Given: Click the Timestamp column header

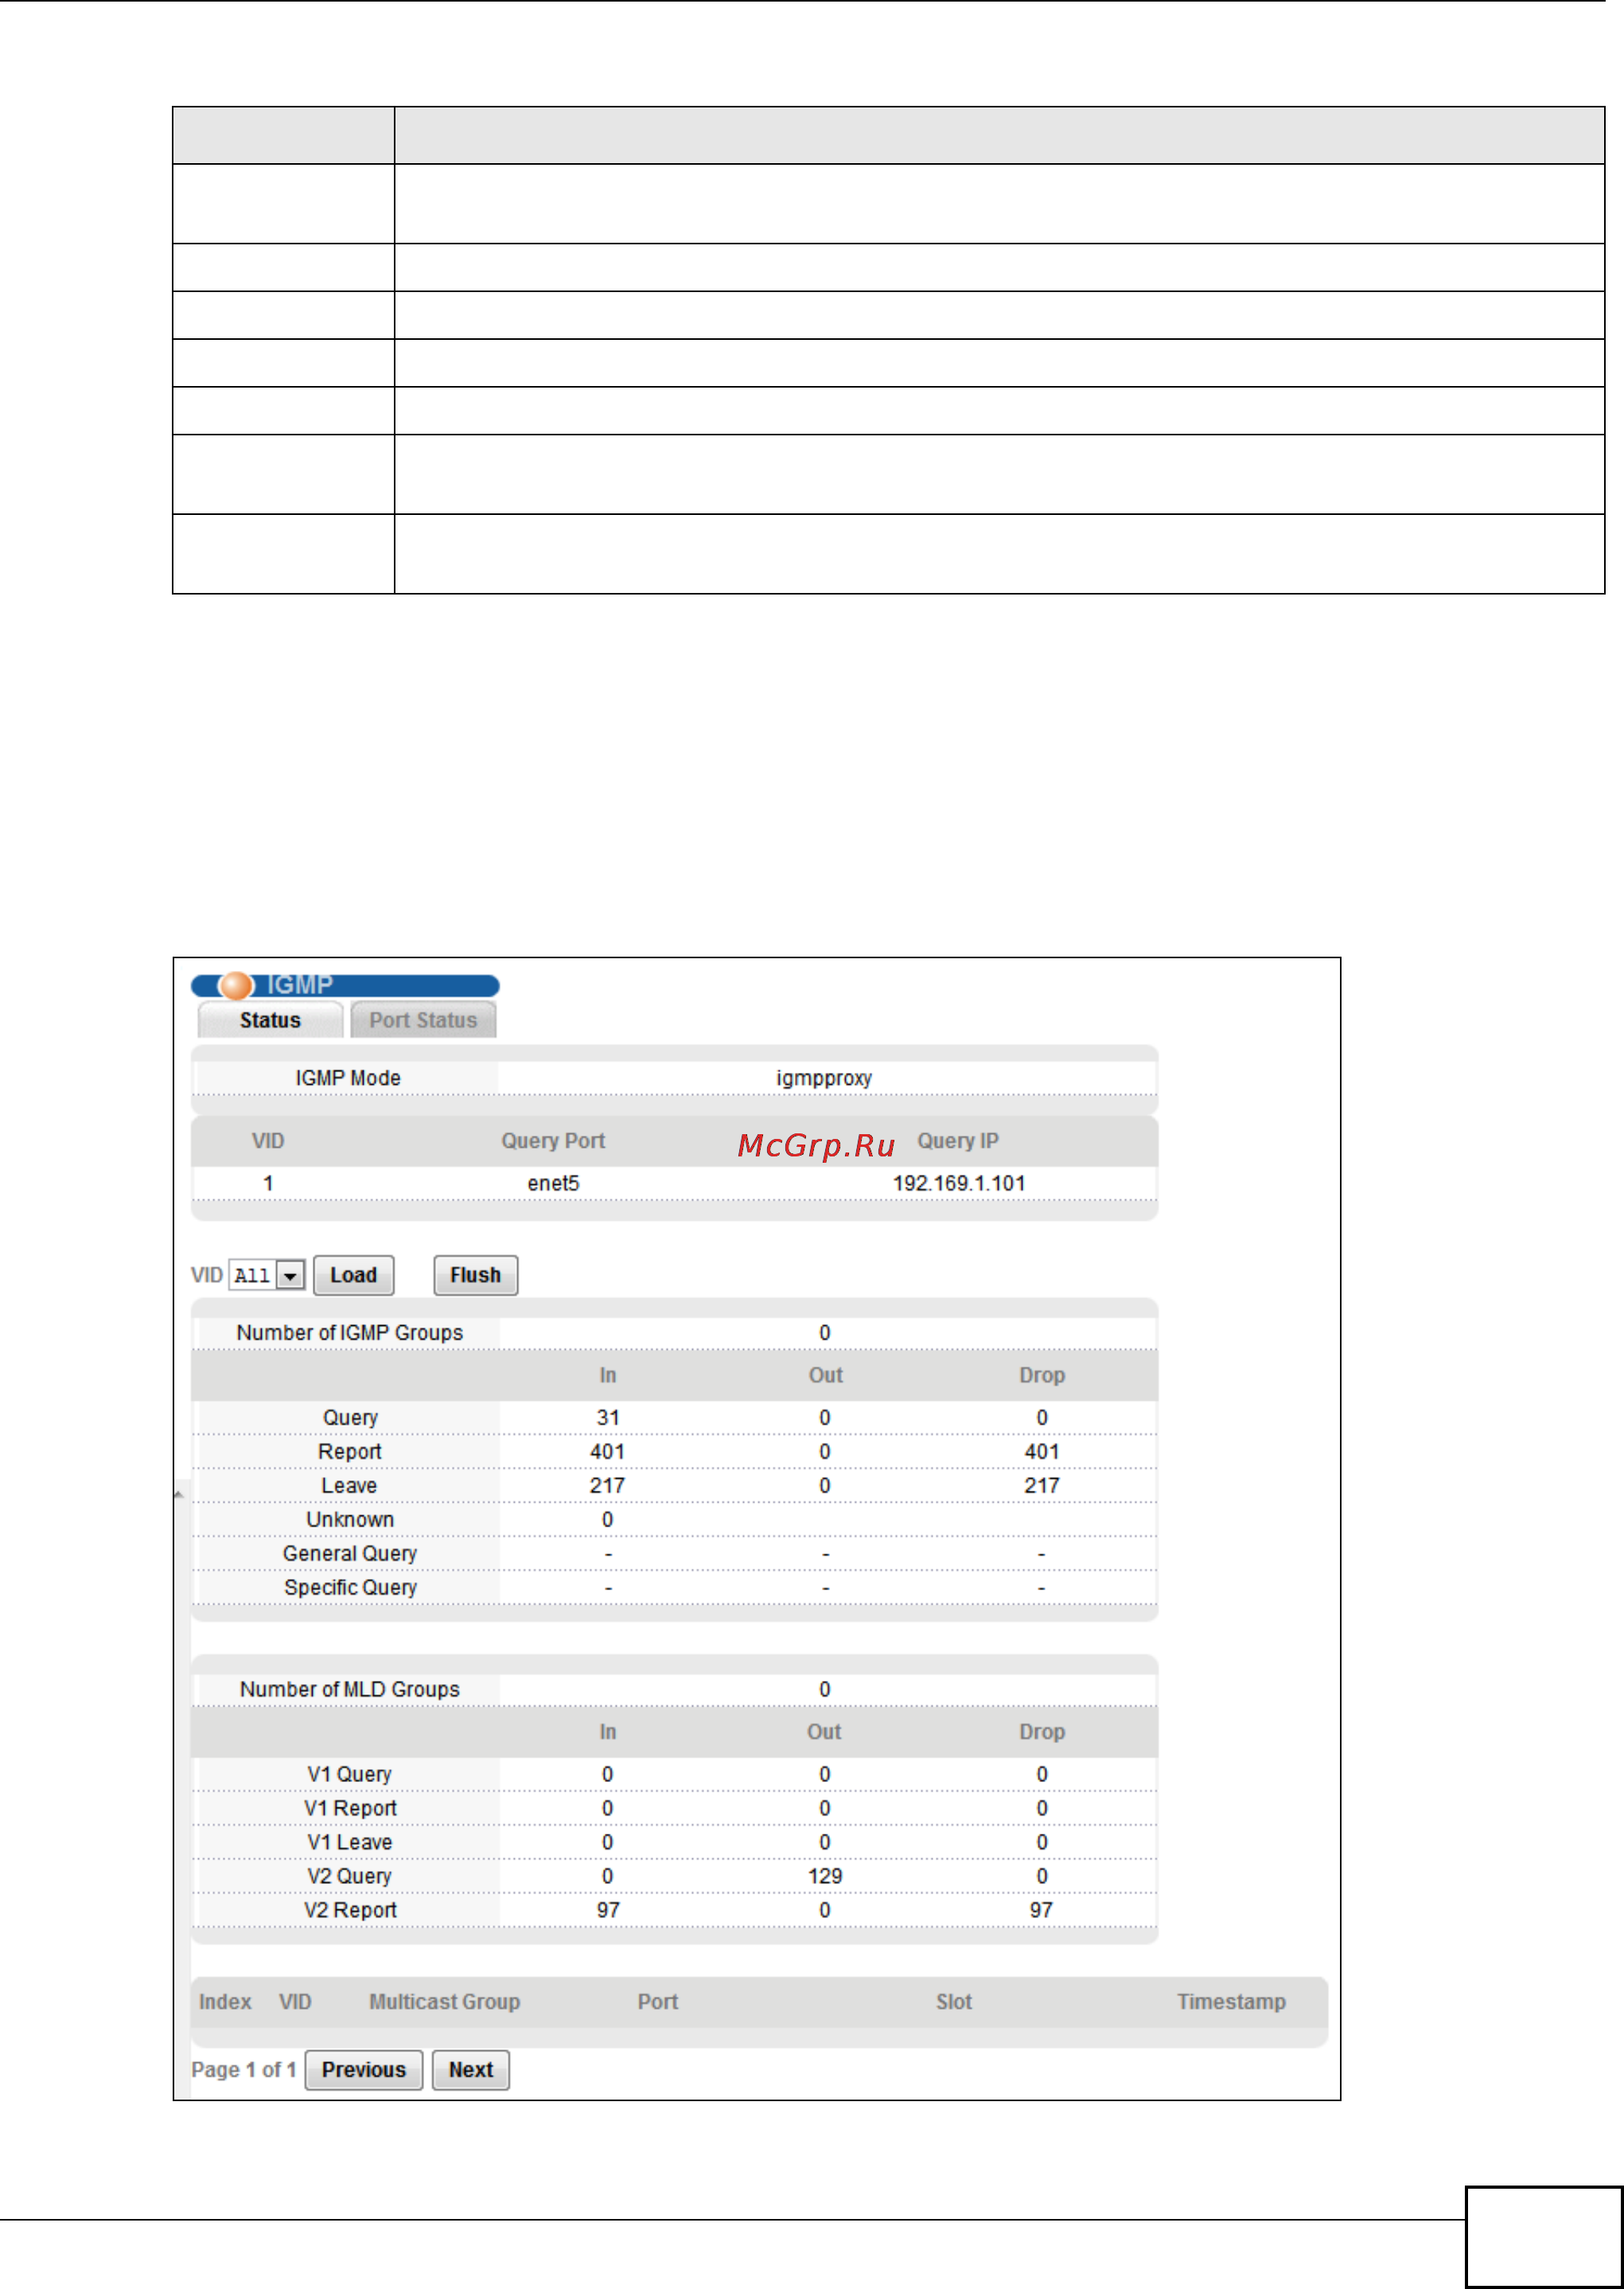Looking at the screenshot, I should coord(1230,2001).
